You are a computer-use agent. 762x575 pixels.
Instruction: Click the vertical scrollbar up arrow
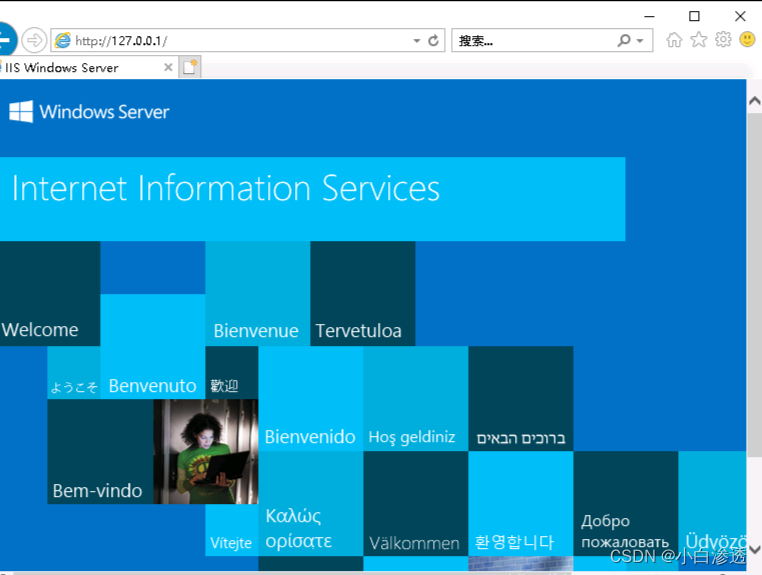click(x=754, y=101)
